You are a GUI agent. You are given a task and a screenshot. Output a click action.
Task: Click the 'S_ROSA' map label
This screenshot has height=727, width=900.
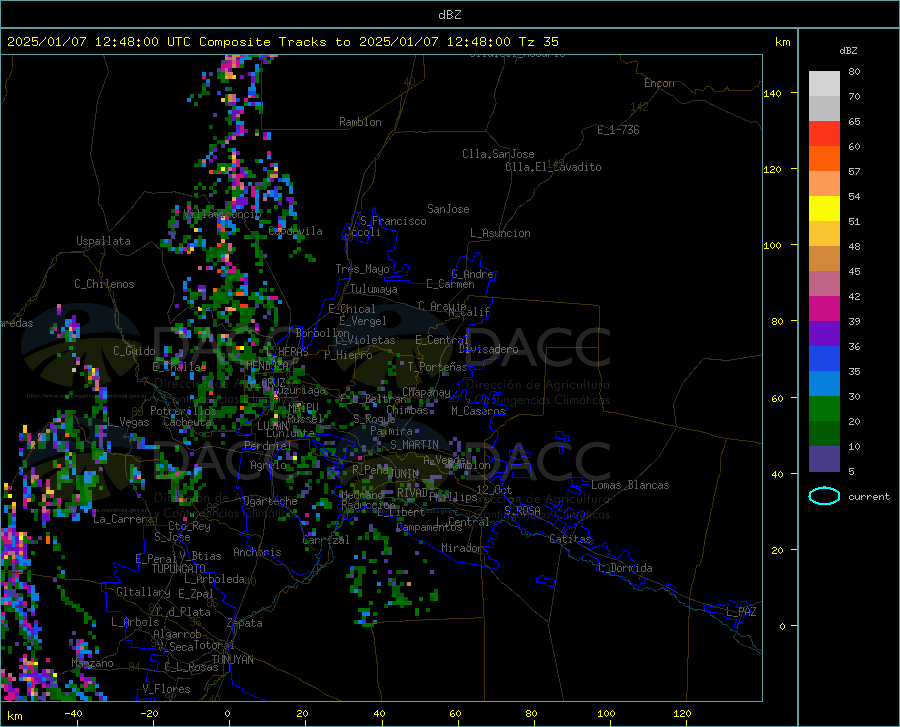(522, 511)
